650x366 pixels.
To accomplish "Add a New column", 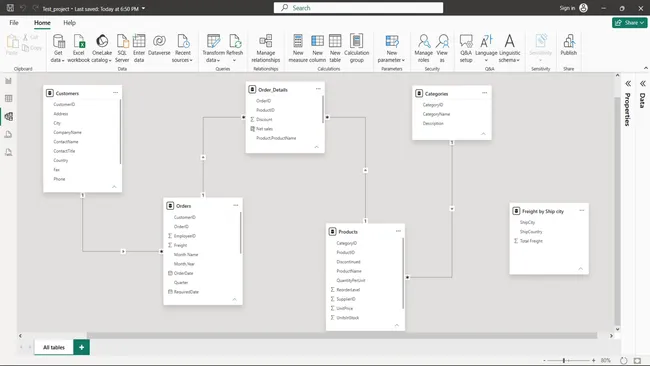I will point(318,48).
